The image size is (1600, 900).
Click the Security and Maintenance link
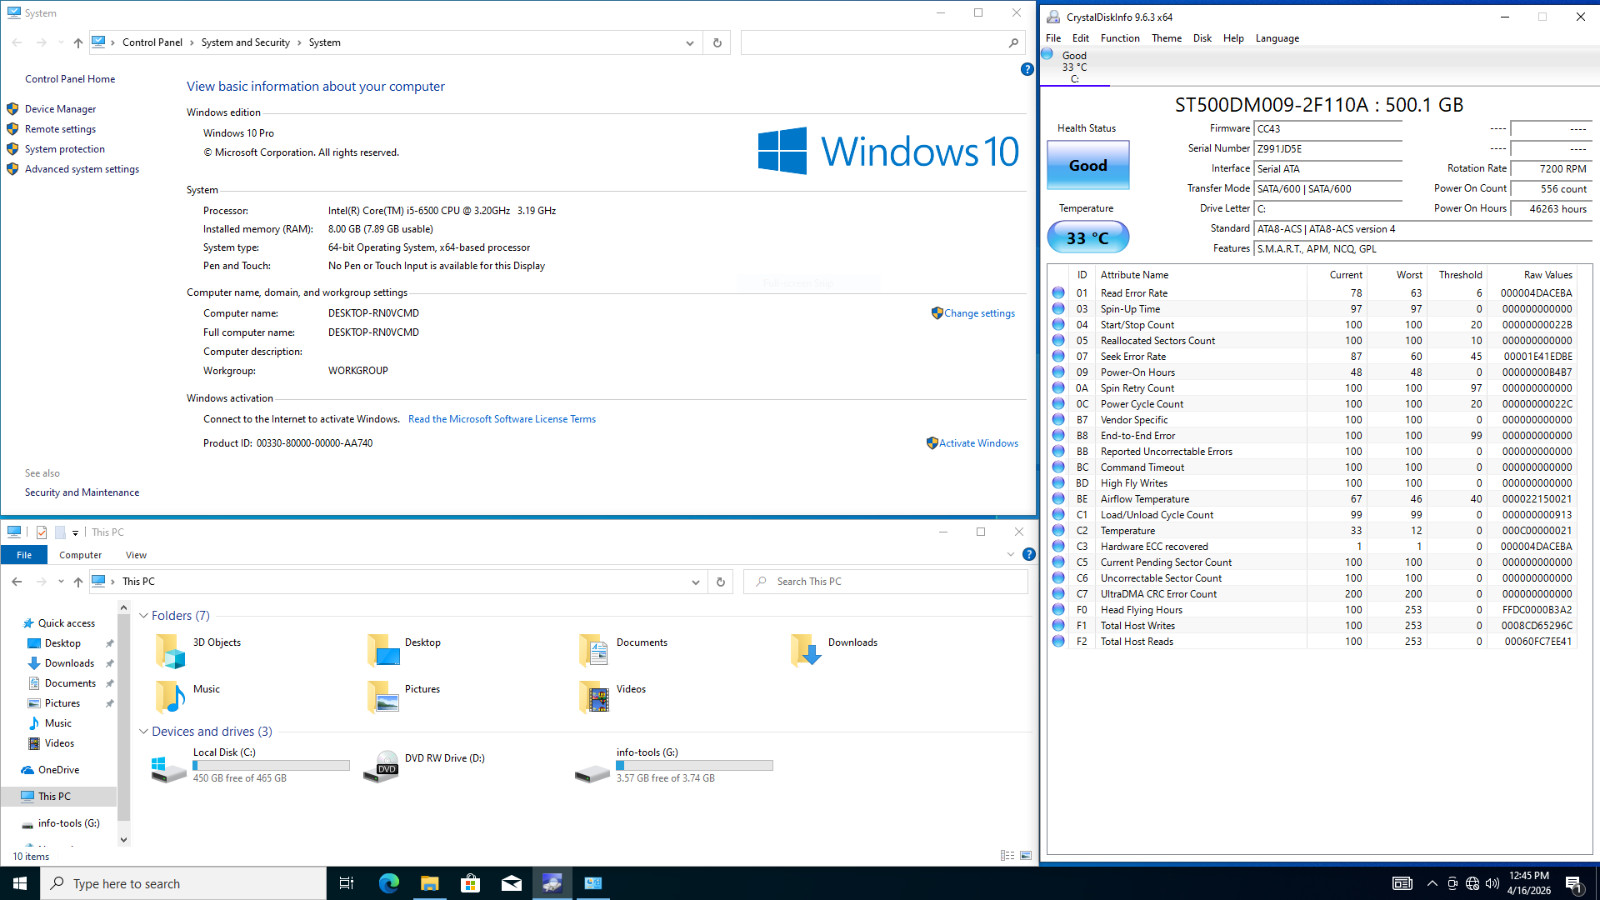coord(82,492)
